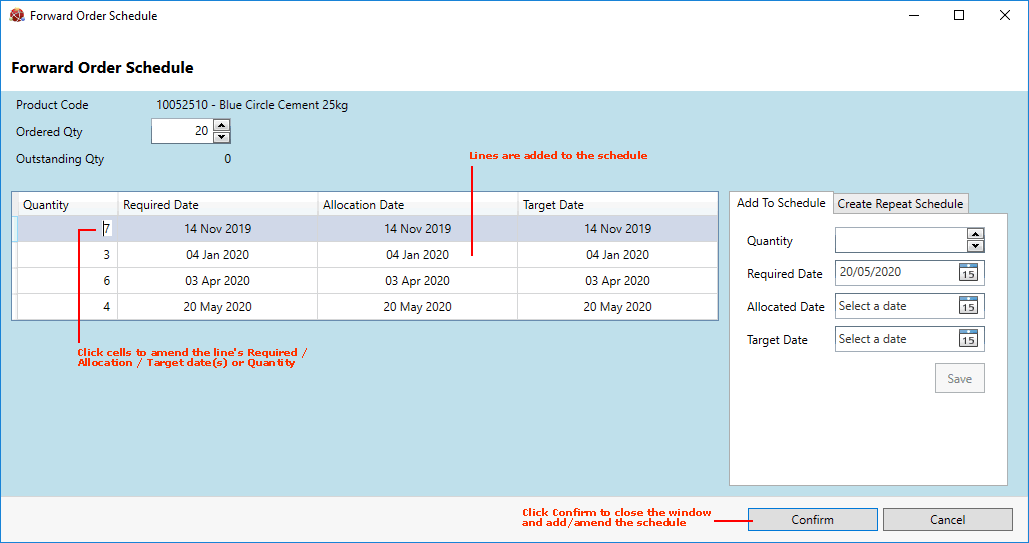This screenshot has height=543, width=1029.
Task: Click the Target Date column header
Action: coord(618,204)
